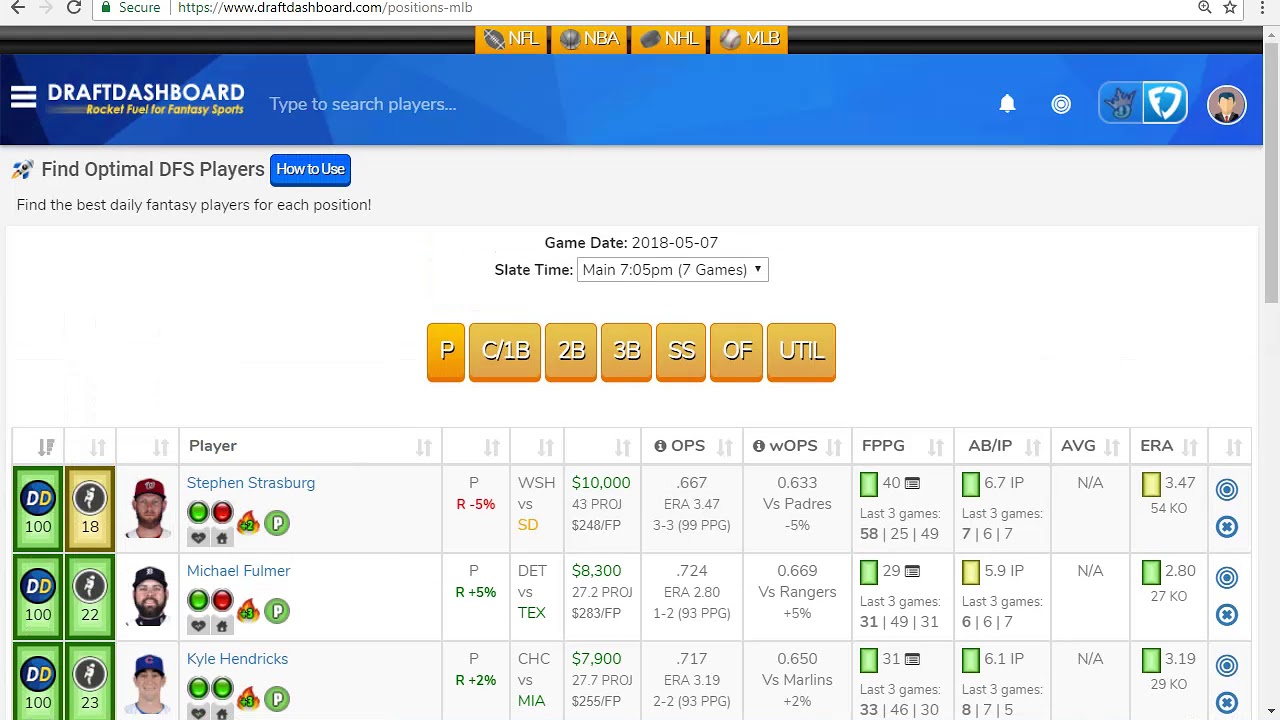The image size is (1280, 720).
Task: Target Stephen Strasburg with bullseye icon
Action: click(x=1227, y=490)
